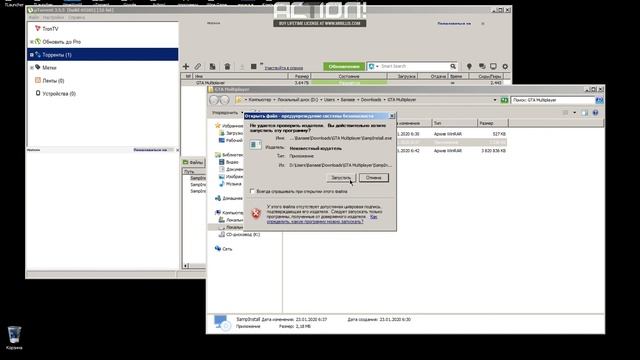The height and width of the screenshot is (360, 640).
Task: Open the Recycle Bin on desktop
Action: (14, 338)
